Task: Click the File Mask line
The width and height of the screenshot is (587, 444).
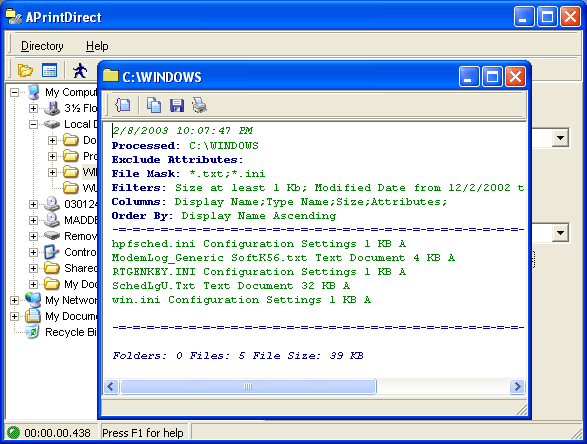Action: (x=188, y=174)
